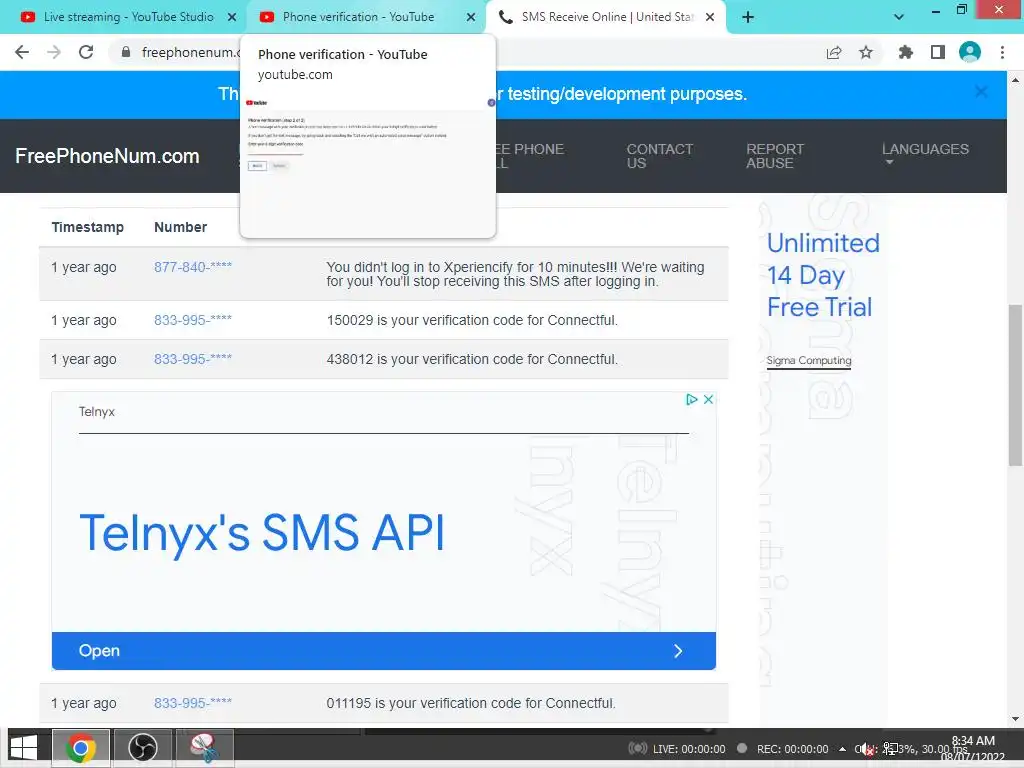Select the Xperiencify SMS message text
The height and width of the screenshot is (768, 1024).
click(515, 274)
